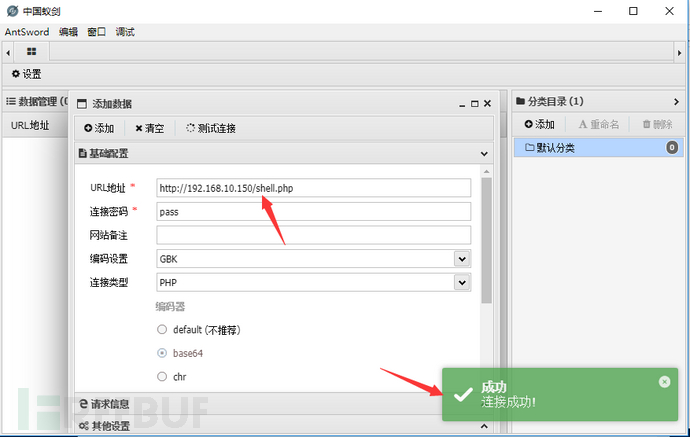Image resolution: width=690 pixels, height=437 pixels.
Task: Open 设置 settings button
Action: pyautogui.click(x=26, y=74)
